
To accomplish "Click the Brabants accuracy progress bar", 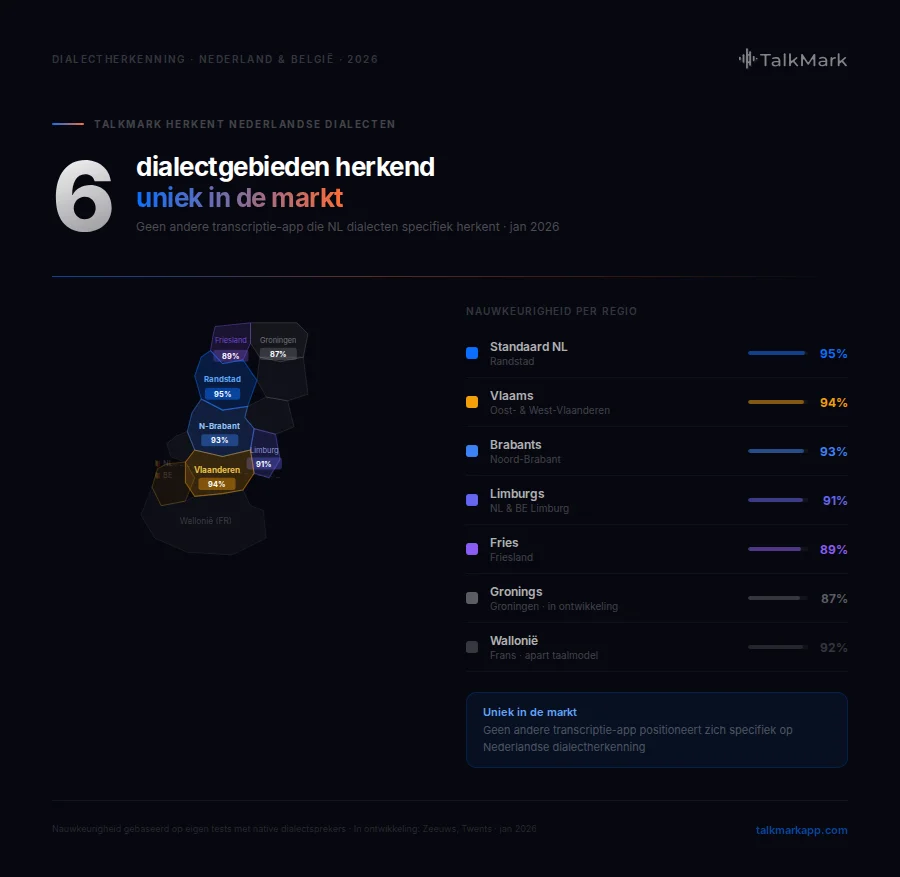I will click(778, 452).
